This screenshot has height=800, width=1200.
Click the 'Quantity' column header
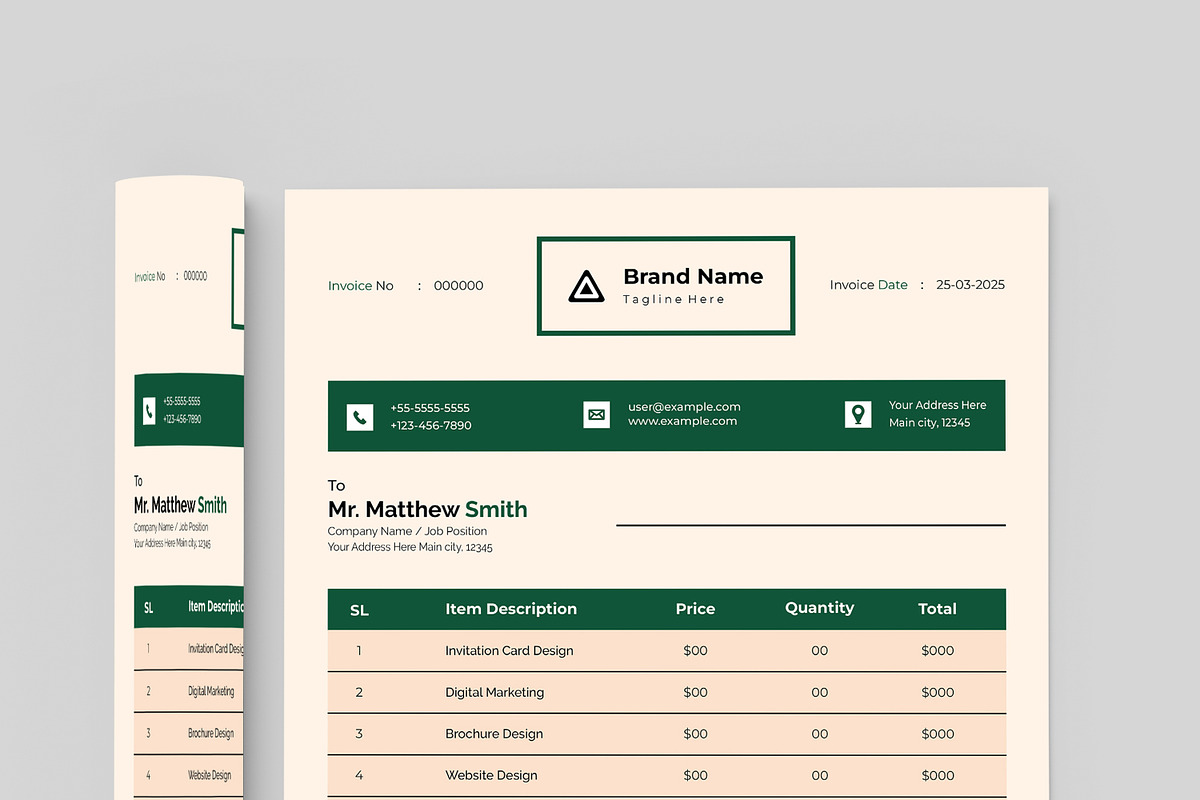tap(819, 608)
